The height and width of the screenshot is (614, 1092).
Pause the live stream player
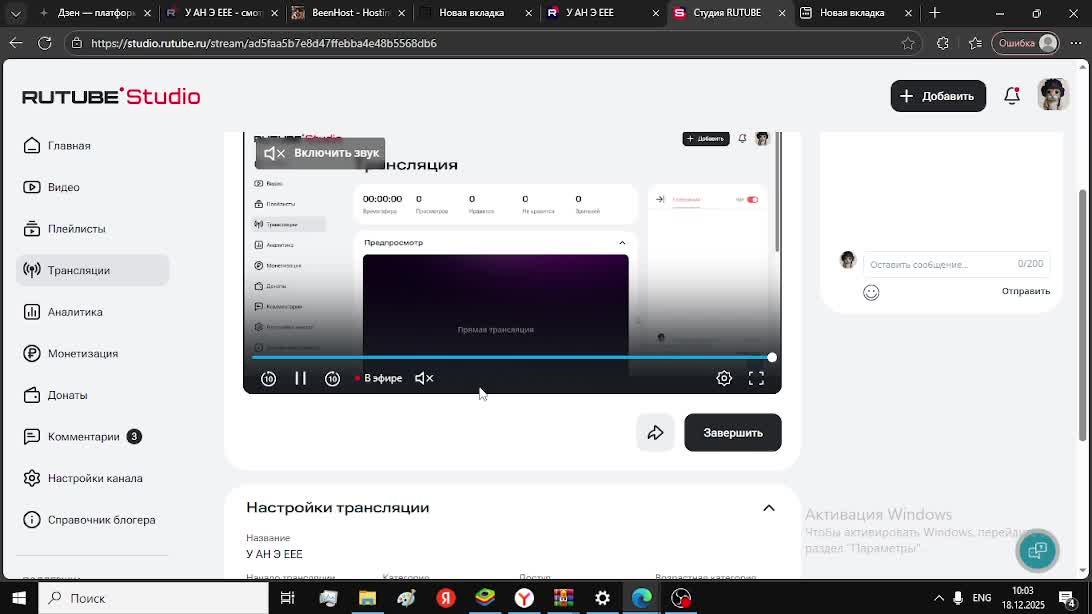pos(300,378)
